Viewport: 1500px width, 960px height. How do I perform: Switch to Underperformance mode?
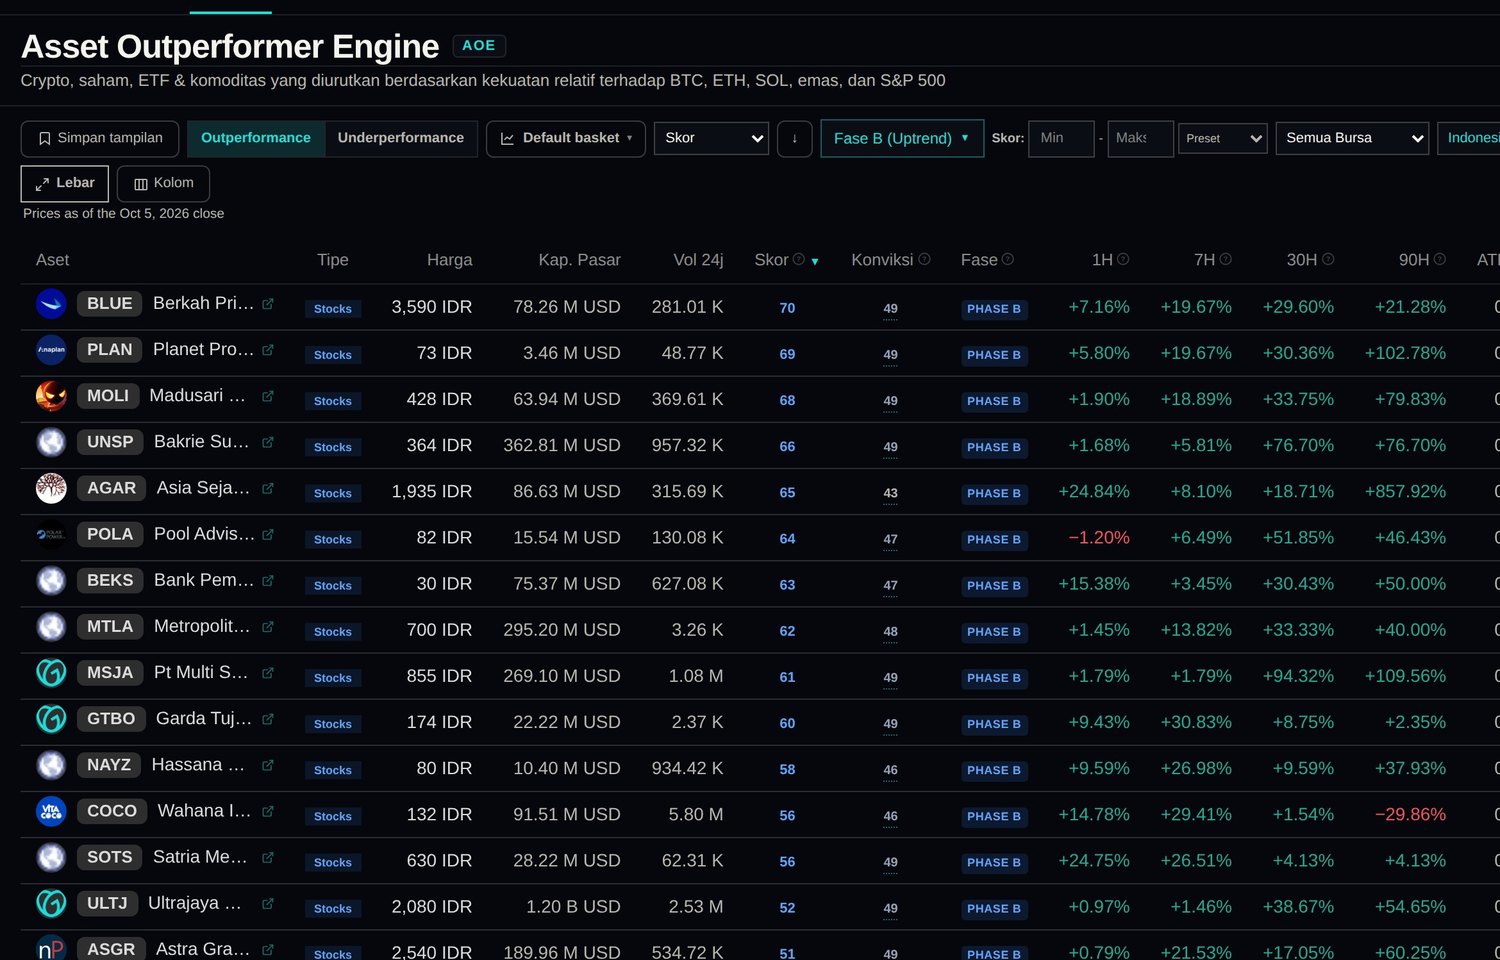click(401, 138)
